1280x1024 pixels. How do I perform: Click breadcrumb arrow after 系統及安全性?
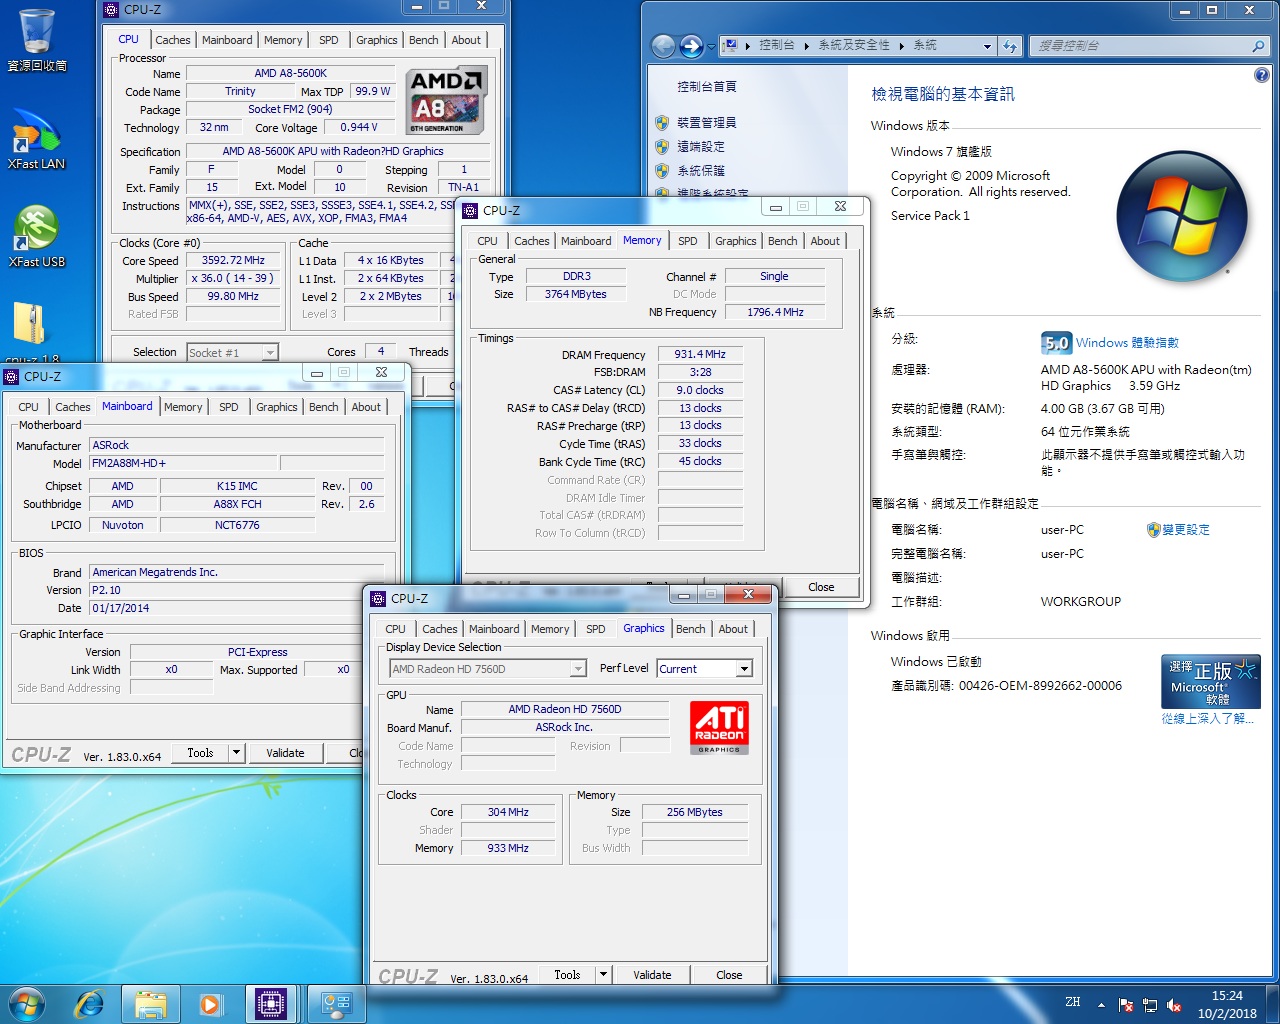pos(901,46)
